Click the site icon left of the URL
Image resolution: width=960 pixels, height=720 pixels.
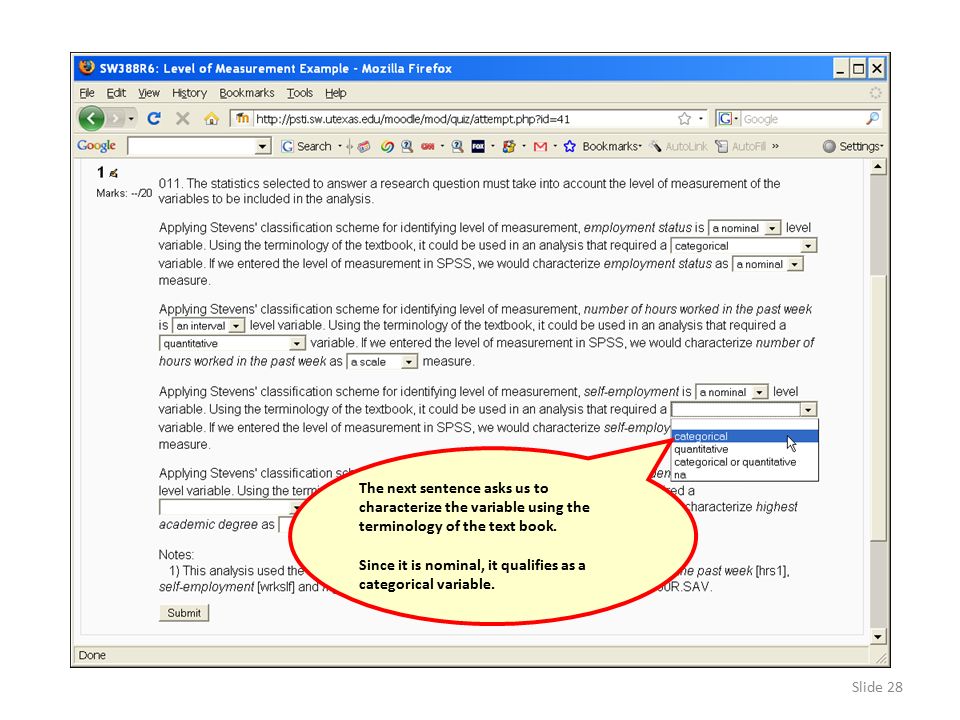[242, 118]
